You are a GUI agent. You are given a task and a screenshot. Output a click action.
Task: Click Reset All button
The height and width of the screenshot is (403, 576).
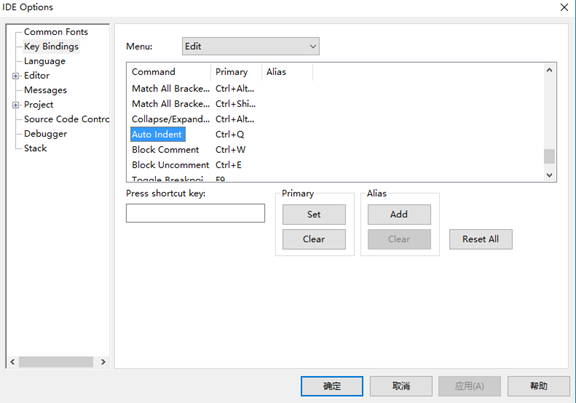point(480,239)
